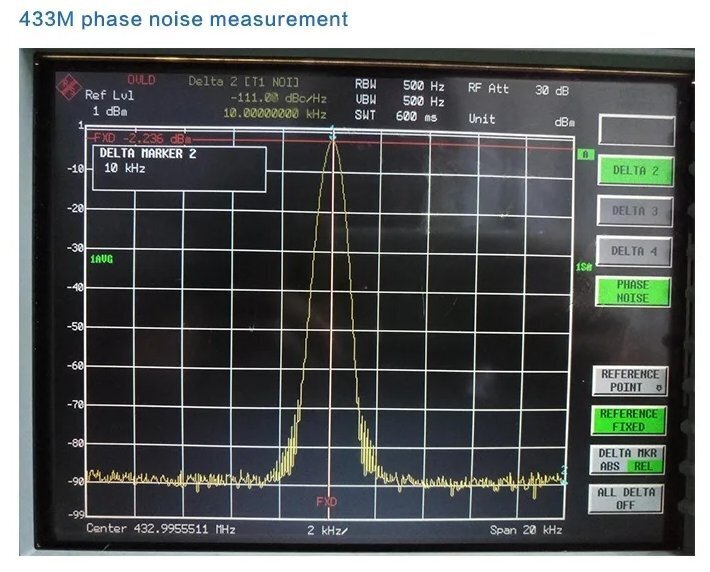Click the green 1AVG trace label
710x572 pixels.
(101, 259)
